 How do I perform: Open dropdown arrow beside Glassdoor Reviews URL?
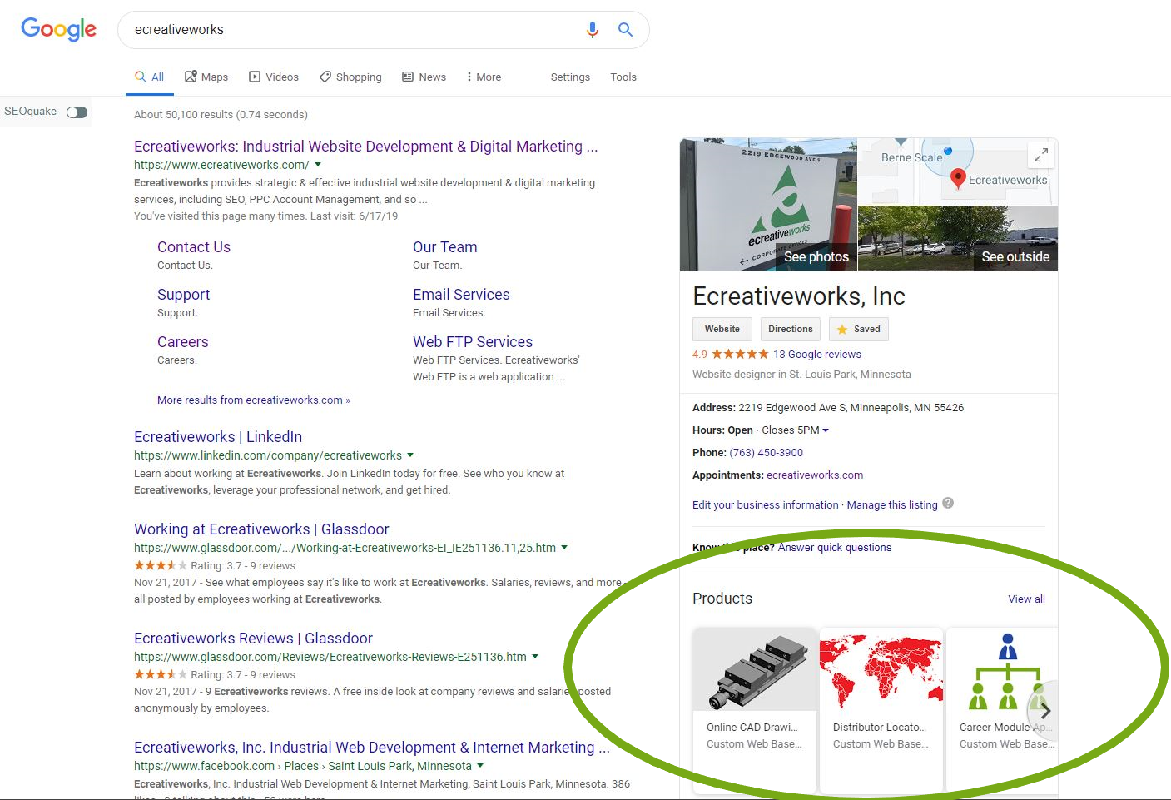tap(535, 657)
